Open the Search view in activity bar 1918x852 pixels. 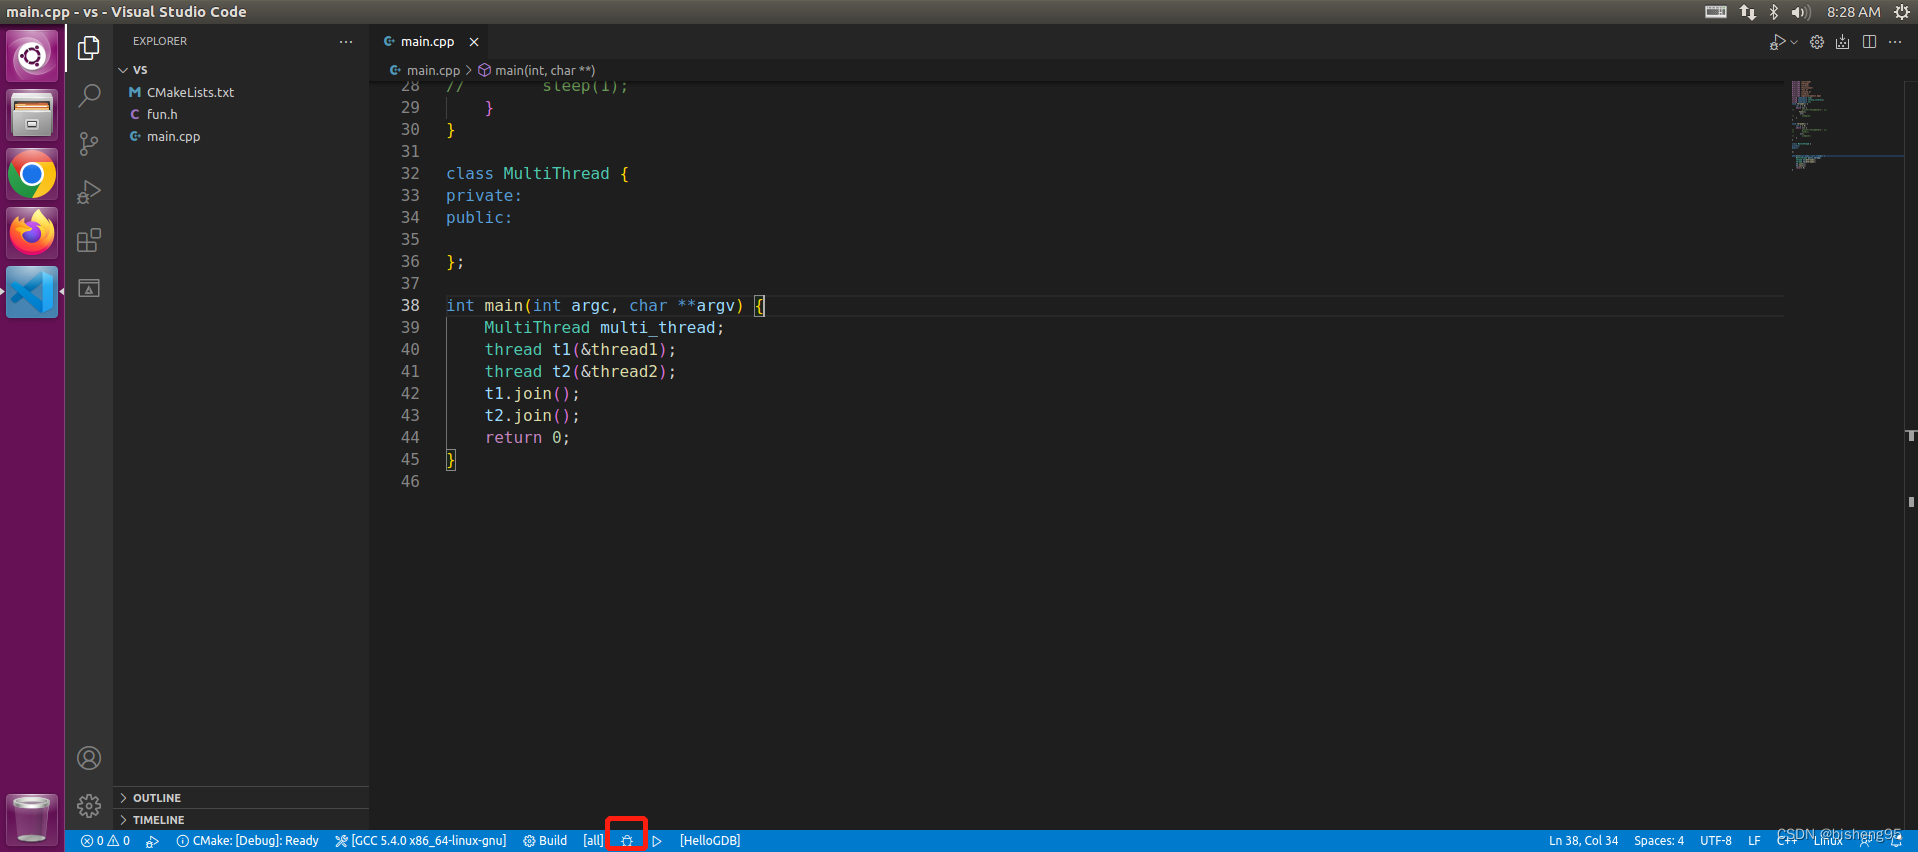coord(89,96)
